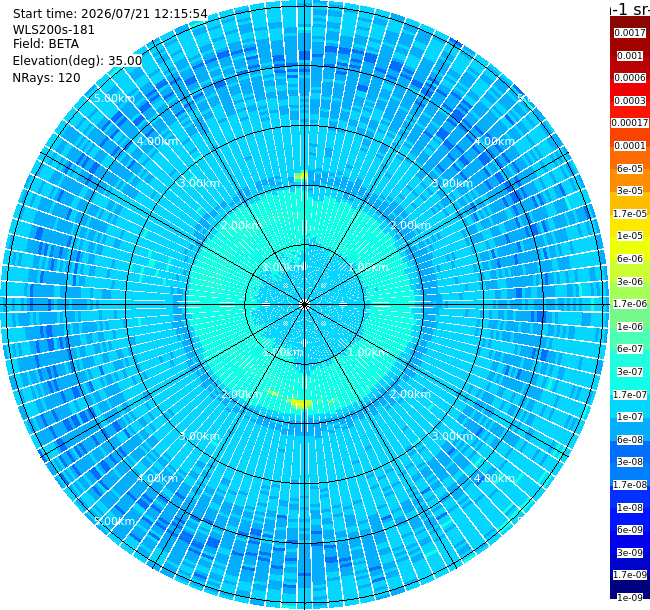
Task: Click the Field: BETA label
Action: (x=46, y=44)
